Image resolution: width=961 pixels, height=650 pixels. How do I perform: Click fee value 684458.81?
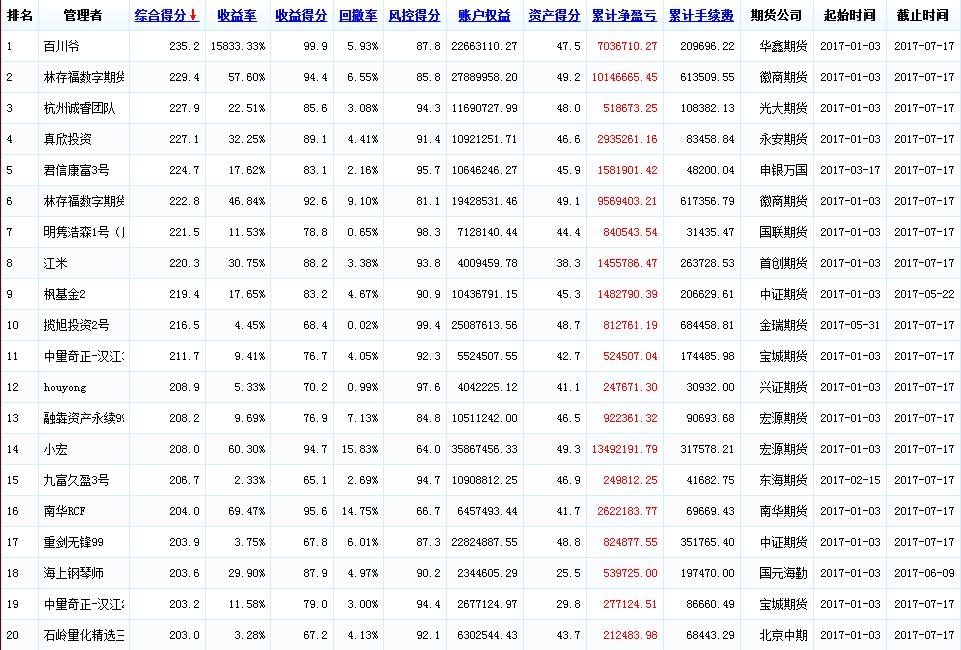707,325
